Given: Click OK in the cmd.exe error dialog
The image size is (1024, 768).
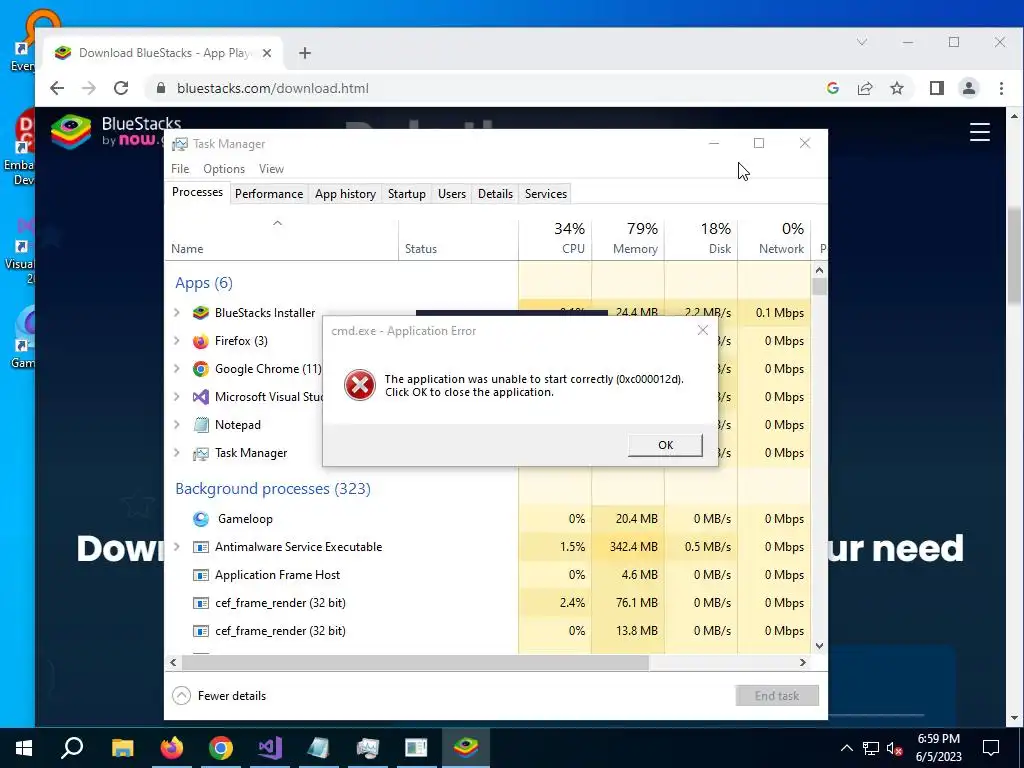Looking at the screenshot, I should pos(665,445).
